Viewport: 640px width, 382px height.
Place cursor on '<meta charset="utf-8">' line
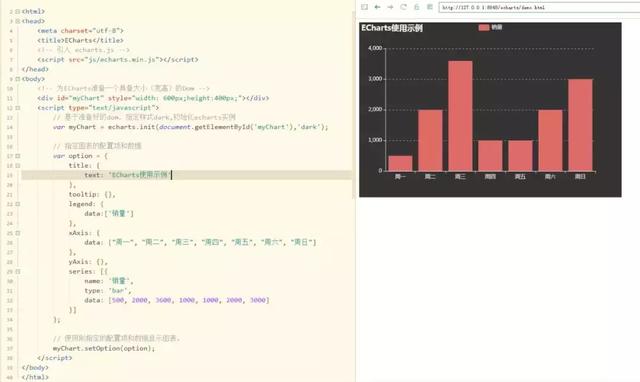(80, 31)
